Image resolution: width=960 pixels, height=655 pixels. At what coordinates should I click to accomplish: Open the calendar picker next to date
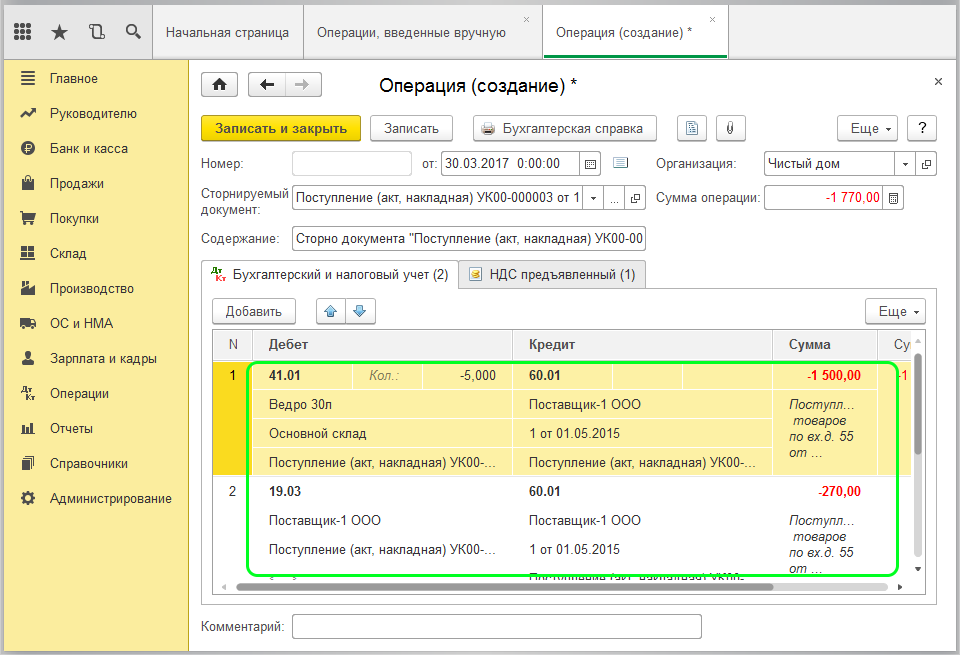click(x=590, y=164)
